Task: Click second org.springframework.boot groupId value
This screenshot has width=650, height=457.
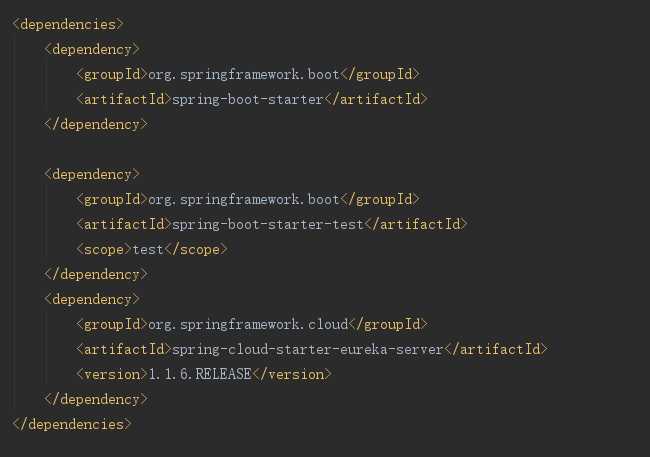Action: click(244, 199)
